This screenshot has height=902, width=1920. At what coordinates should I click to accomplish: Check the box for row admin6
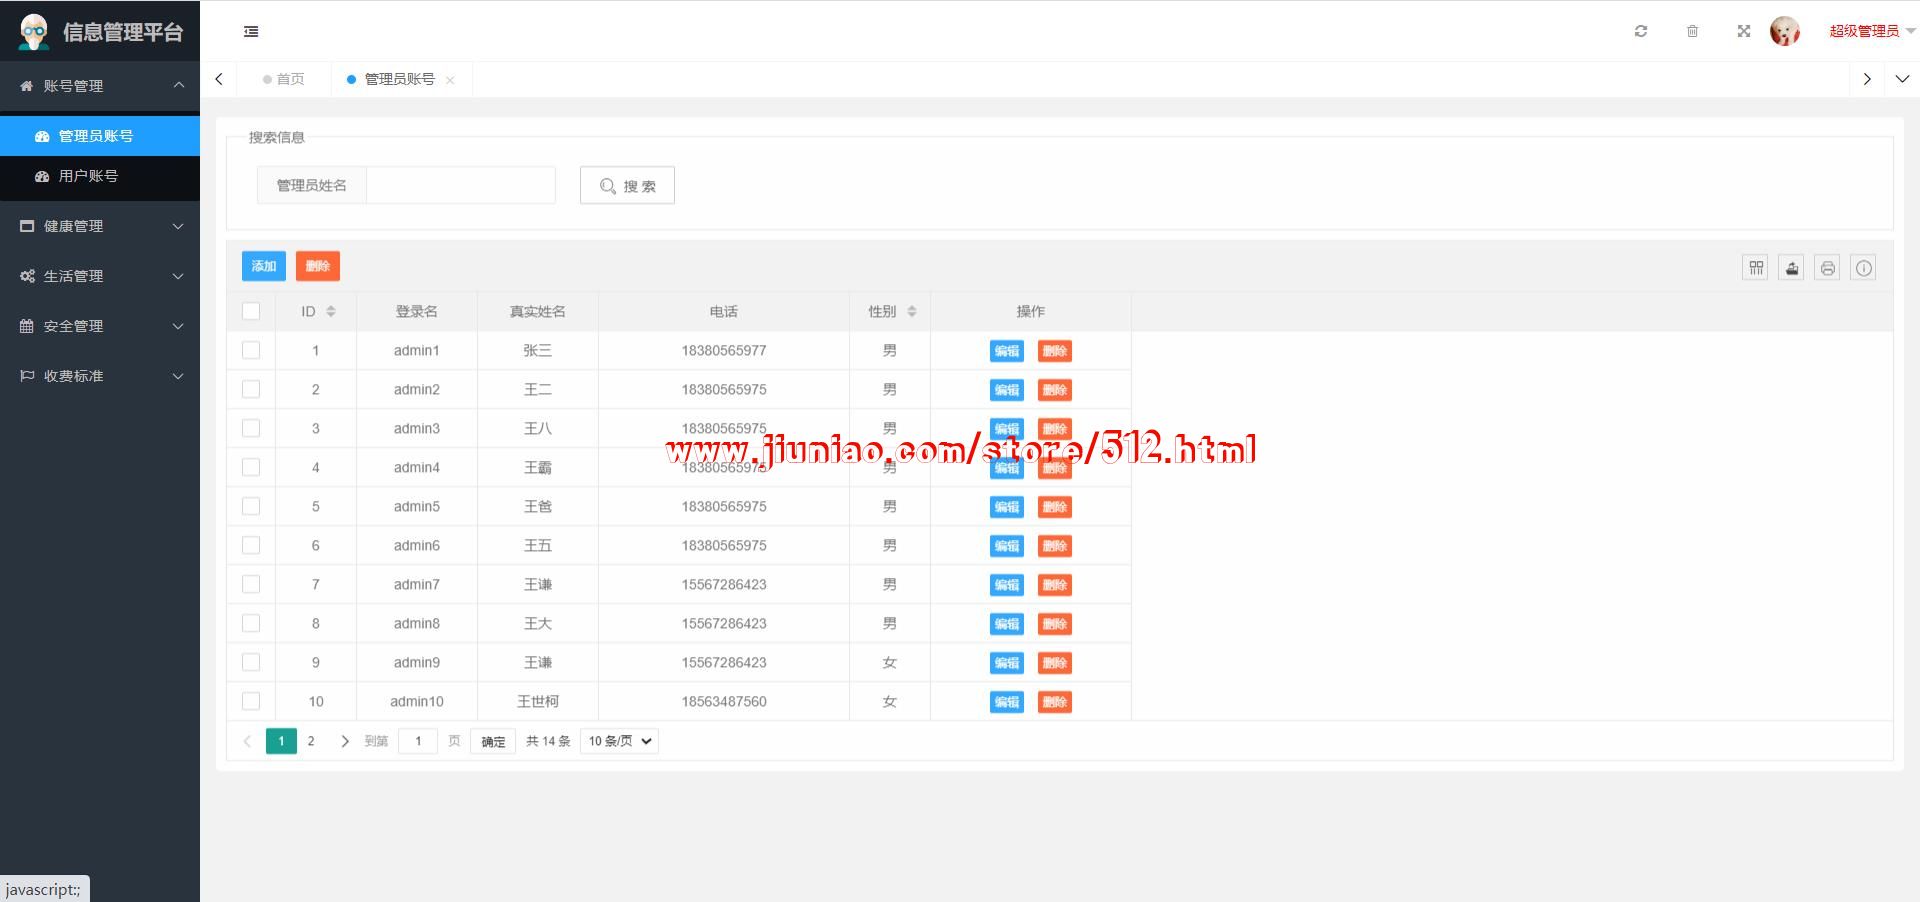click(x=251, y=545)
